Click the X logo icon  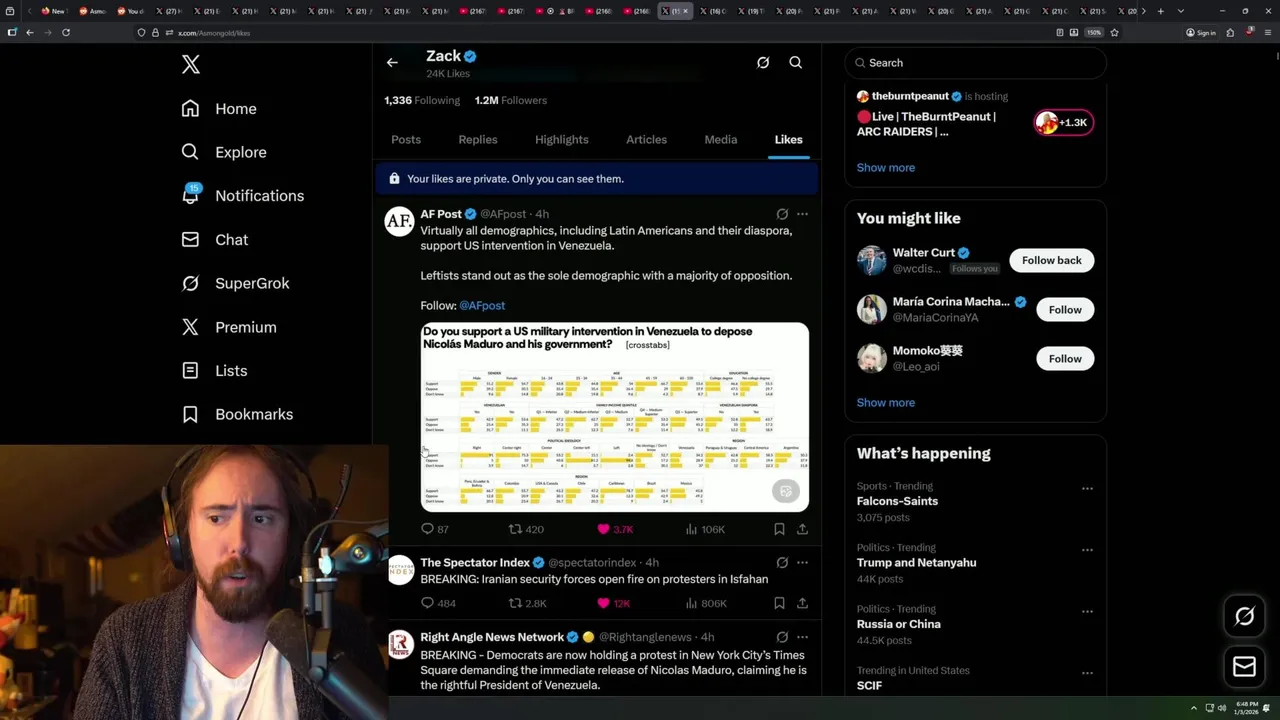coord(191,65)
